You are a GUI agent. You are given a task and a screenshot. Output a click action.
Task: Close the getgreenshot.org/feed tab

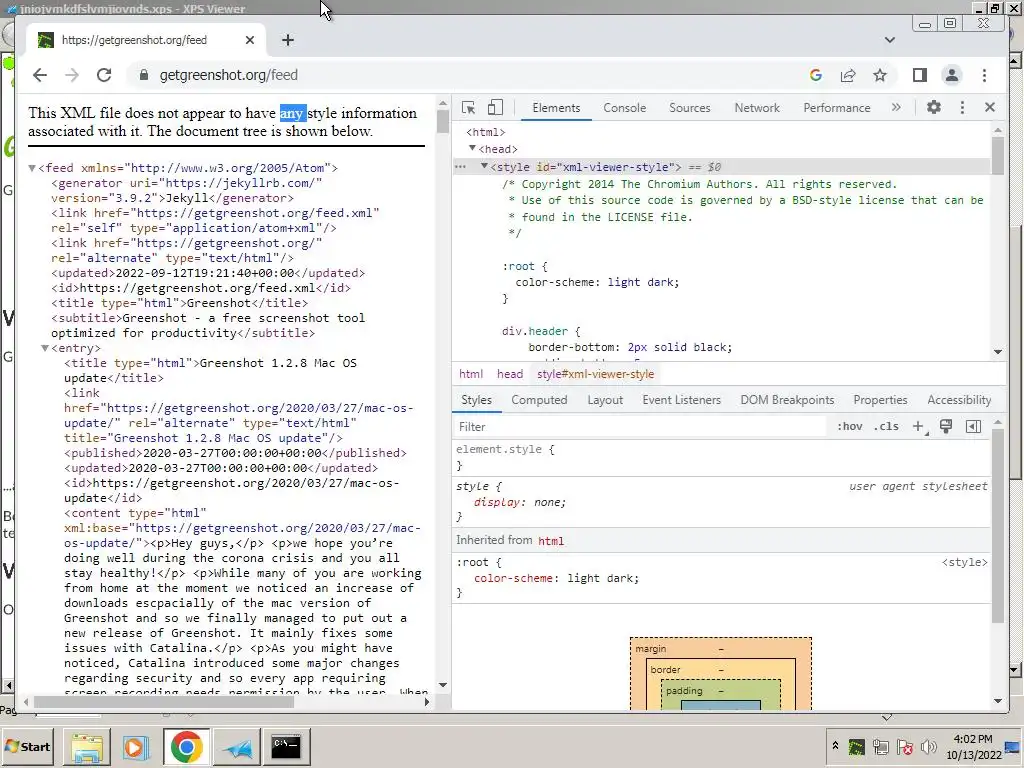249,40
